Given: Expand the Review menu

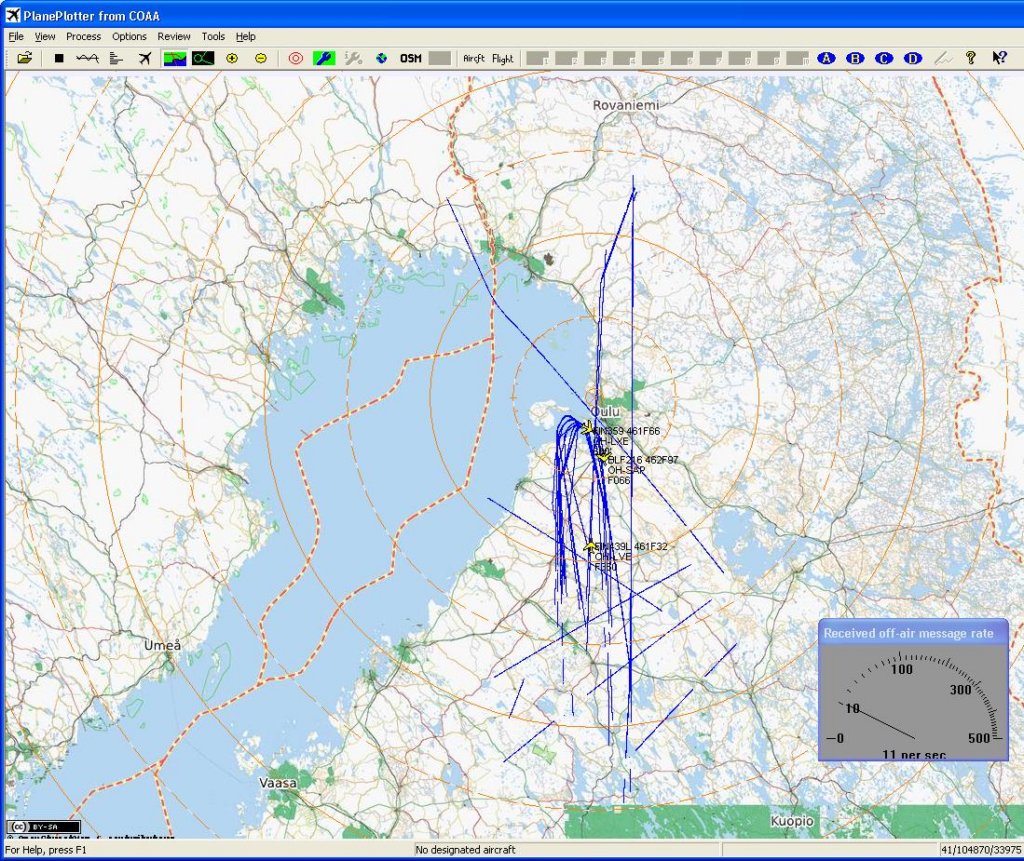Looking at the screenshot, I should tap(174, 36).
